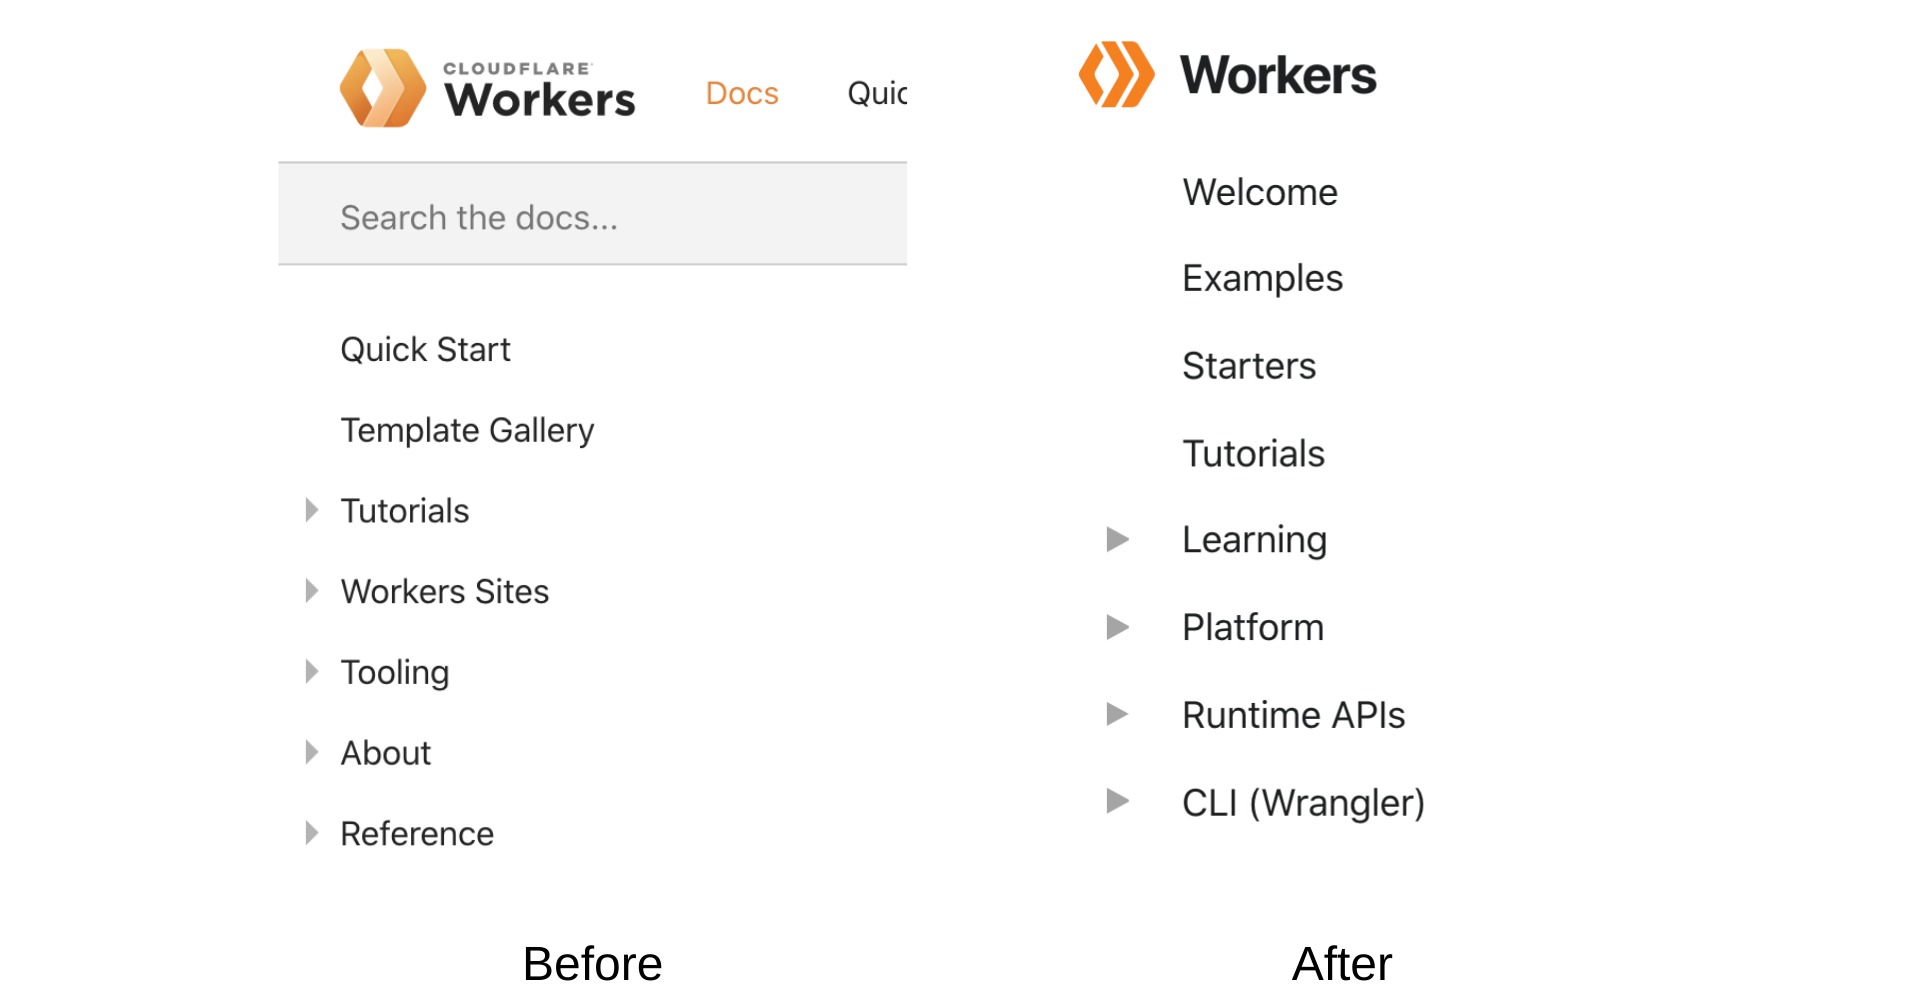Open the Tutorials link in After sidebar
This screenshot has width=1920, height=1008.
(x=1254, y=454)
